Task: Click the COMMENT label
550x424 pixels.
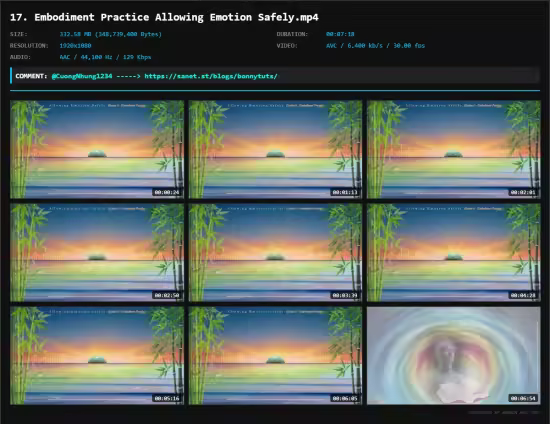Action: point(31,76)
